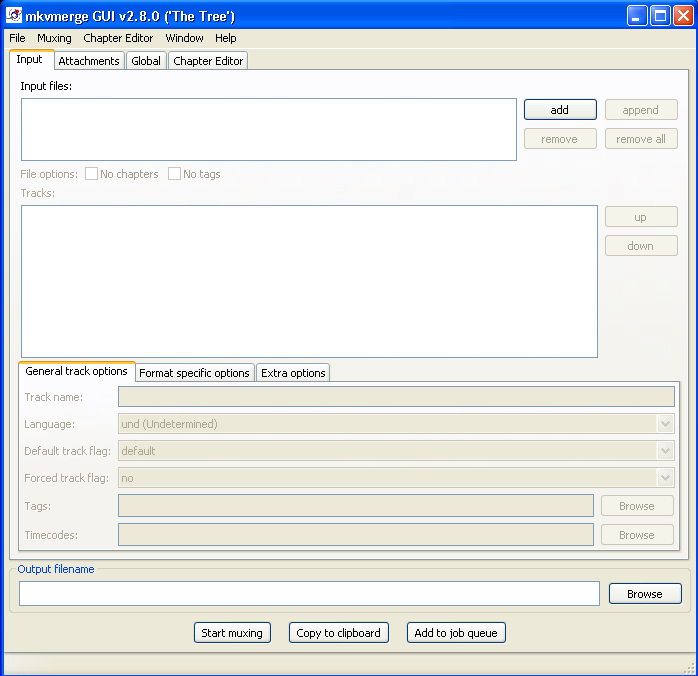Viewport: 698px width, 676px height.
Task: Click Browse next to Tags
Action: pos(637,506)
